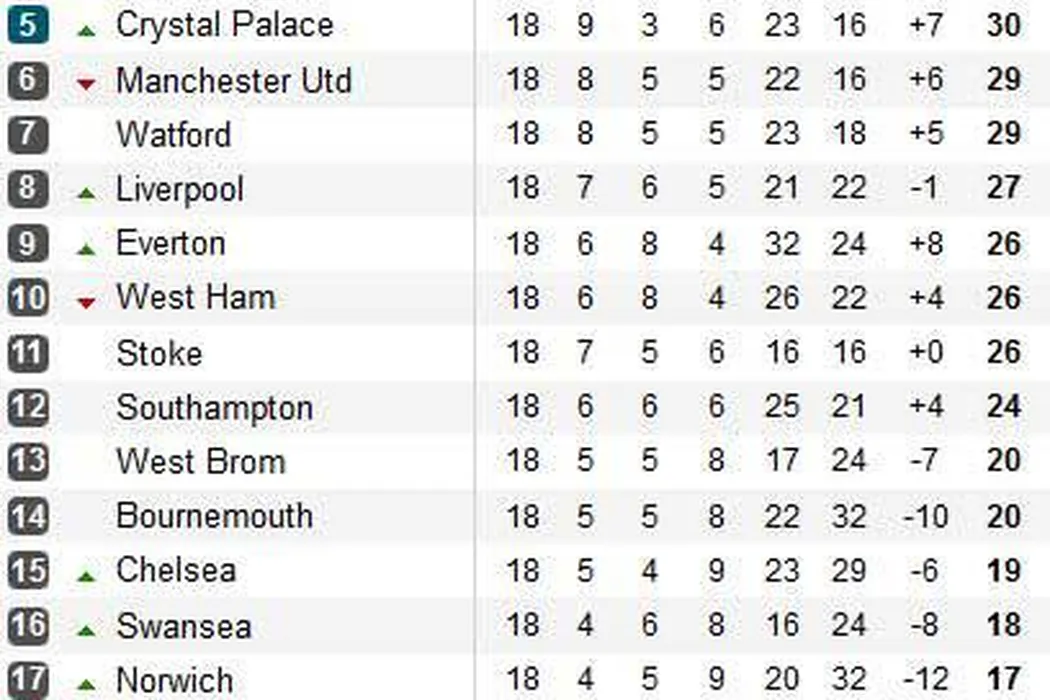Click Manchester Utd's 29 points value
1050x700 pixels.
pyautogui.click(x=1003, y=80)
